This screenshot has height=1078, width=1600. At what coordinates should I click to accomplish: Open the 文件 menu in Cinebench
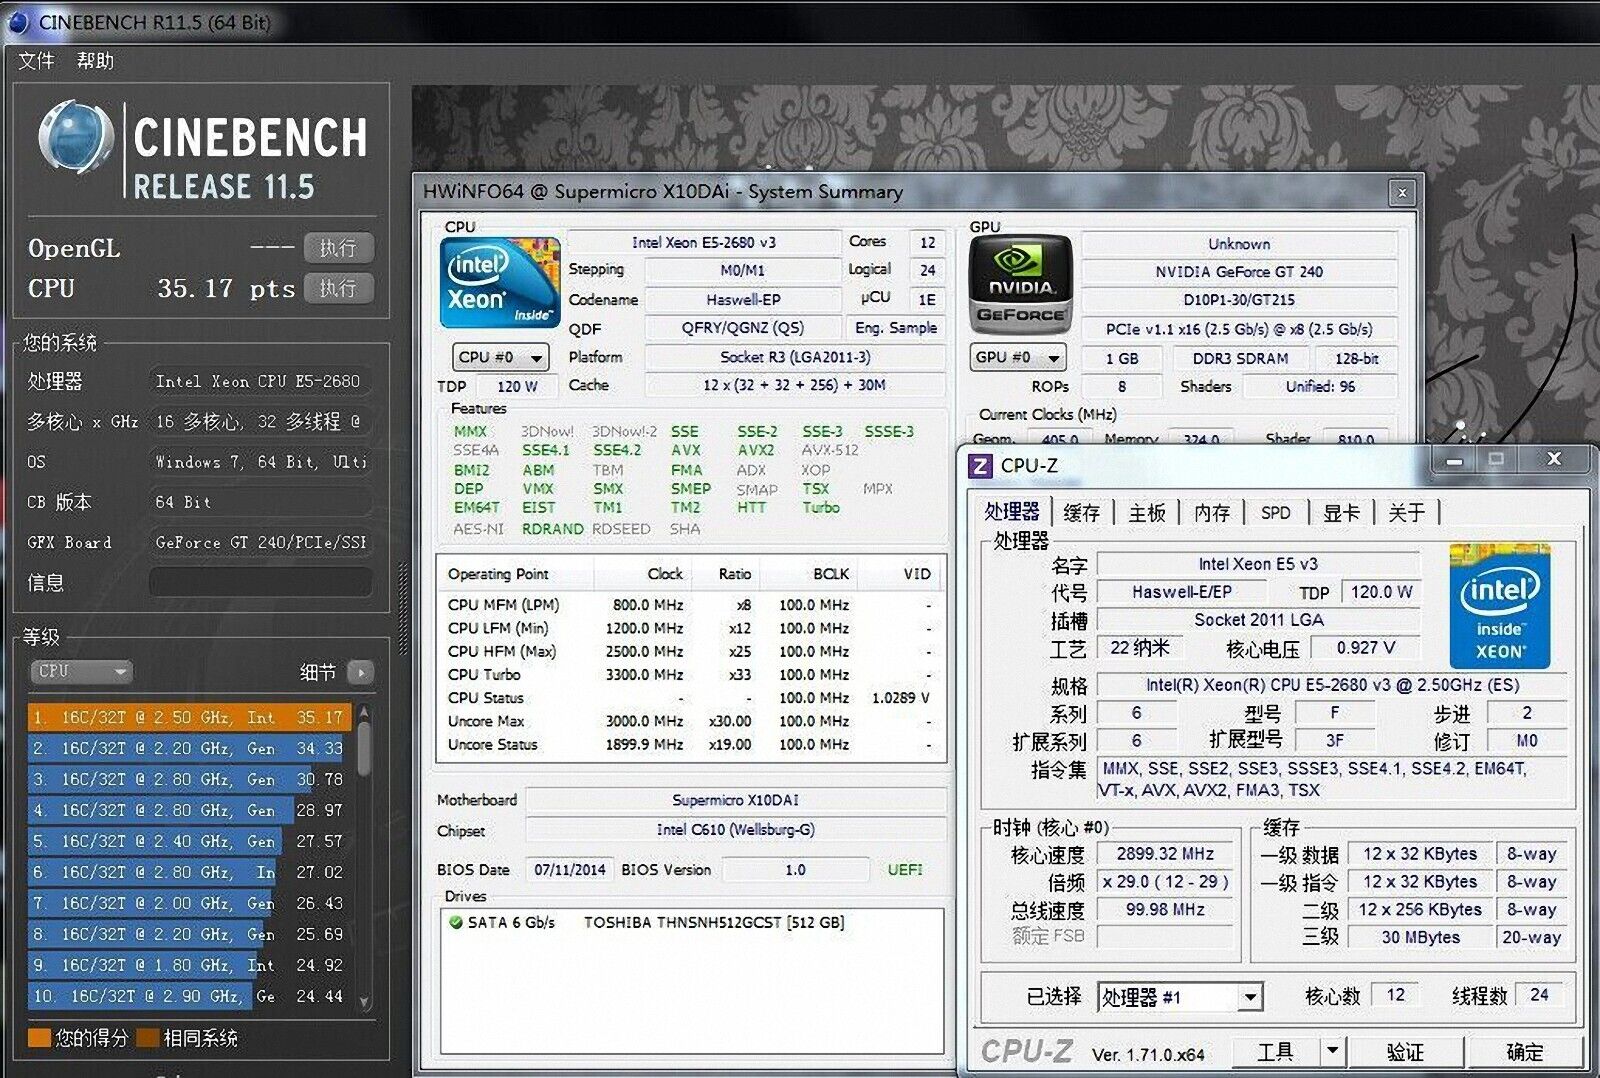[x=36, y=61]
